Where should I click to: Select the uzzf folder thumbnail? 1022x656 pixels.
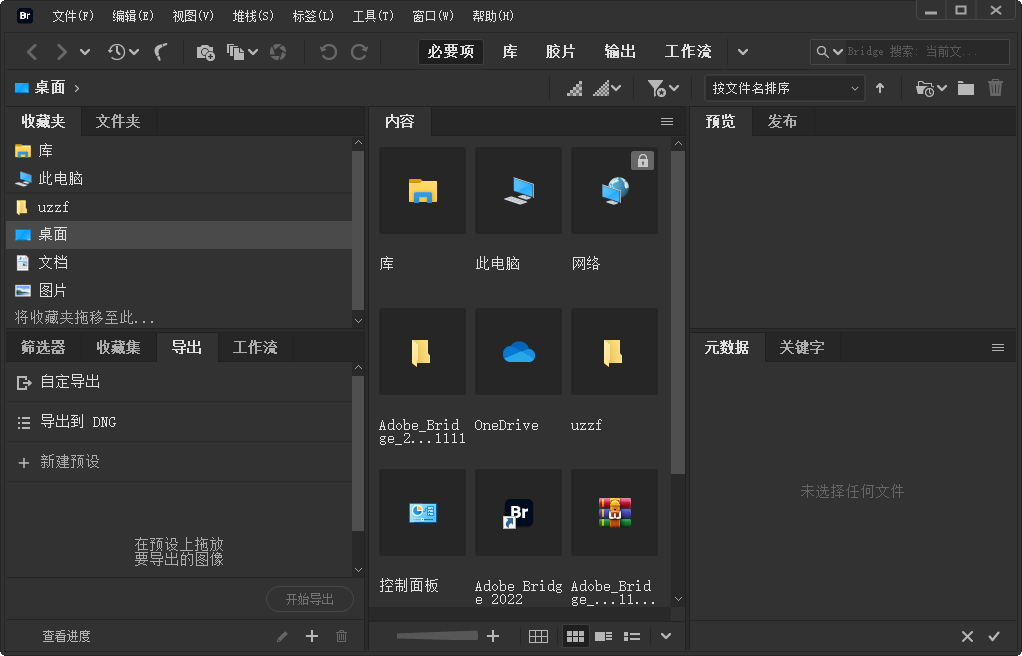(613, 352)
